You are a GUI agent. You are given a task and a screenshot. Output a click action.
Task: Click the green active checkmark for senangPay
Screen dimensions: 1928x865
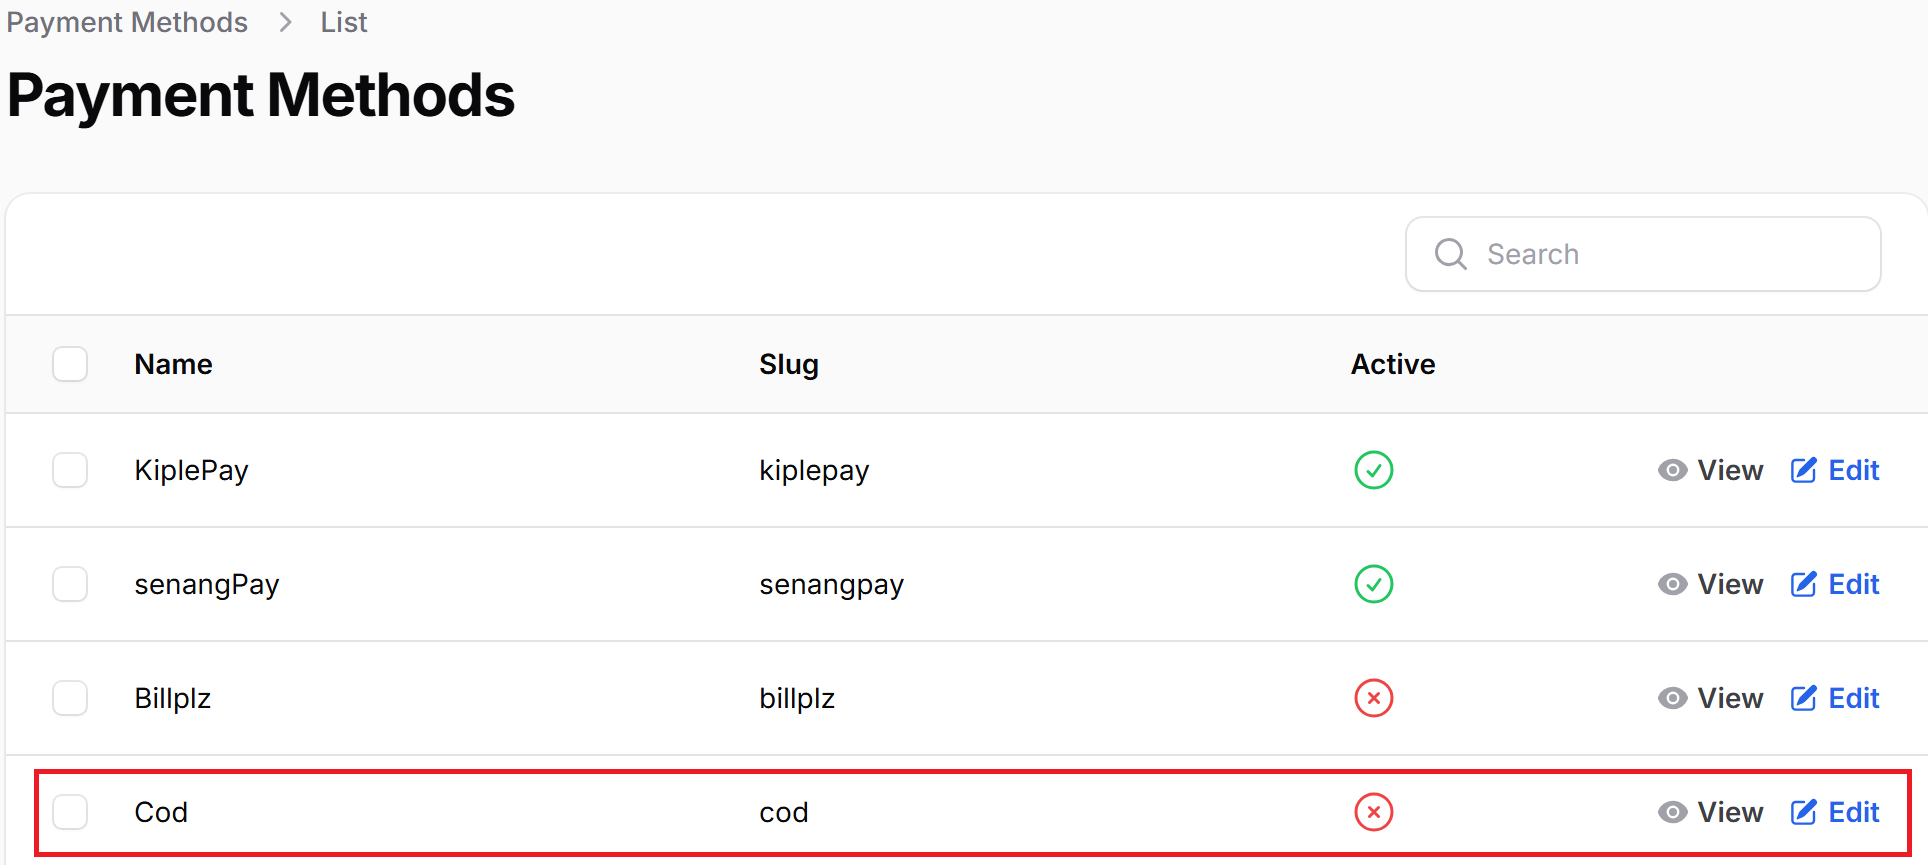(x=1373, y=584)
